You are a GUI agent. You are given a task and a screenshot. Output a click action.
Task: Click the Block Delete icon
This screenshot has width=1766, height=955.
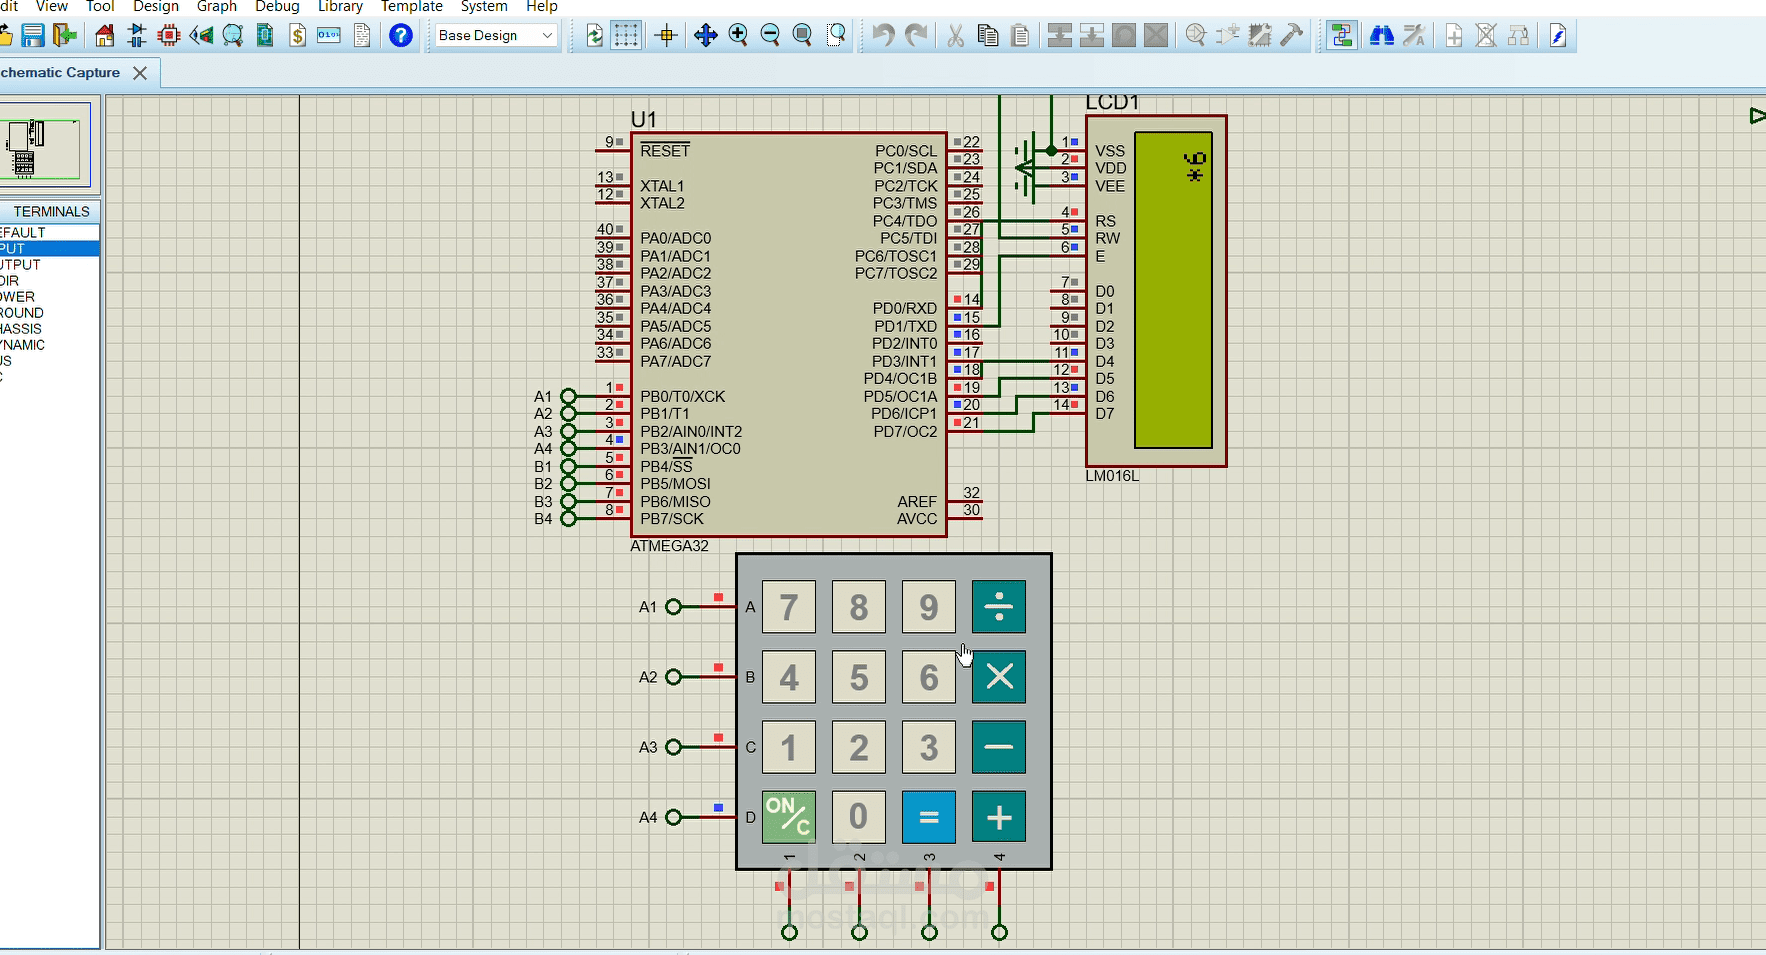[x=1156, y=36]
